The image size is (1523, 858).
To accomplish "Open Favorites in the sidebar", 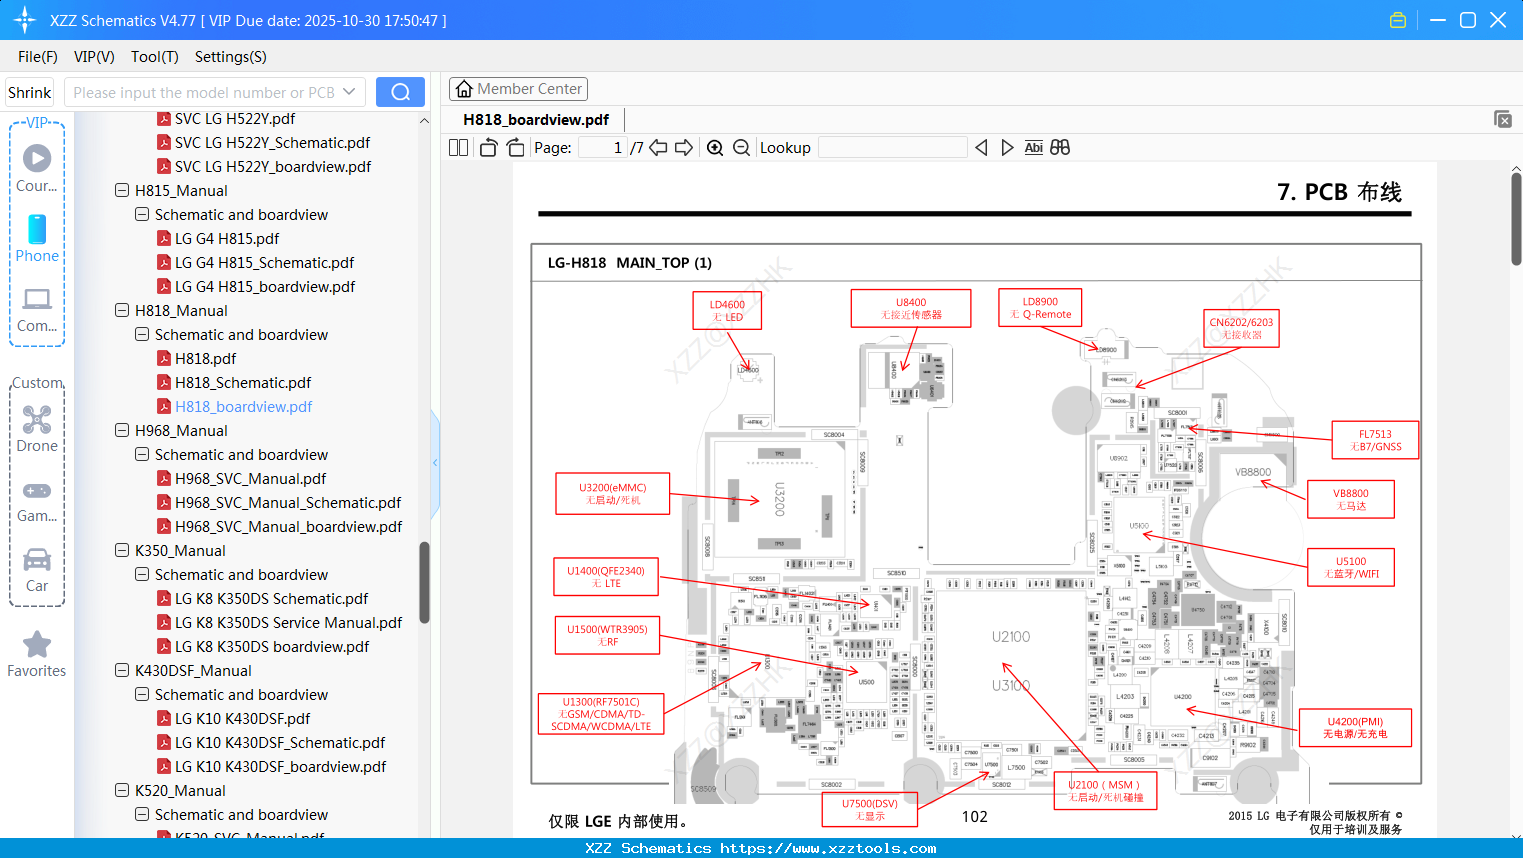I will pos(37,655).
